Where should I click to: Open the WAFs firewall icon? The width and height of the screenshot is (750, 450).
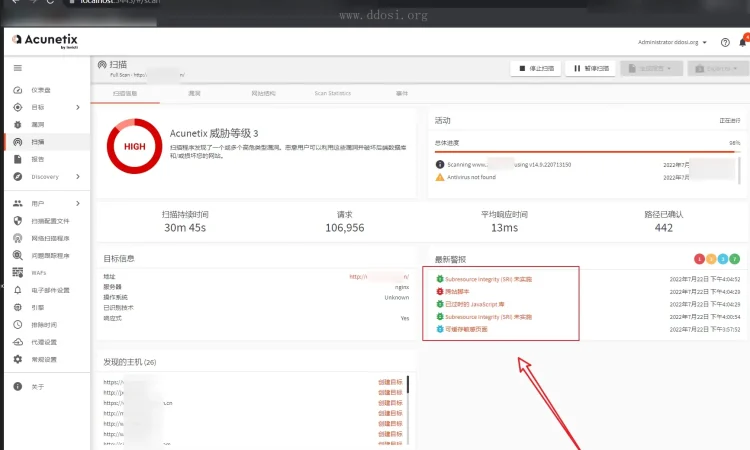(18, 273)
